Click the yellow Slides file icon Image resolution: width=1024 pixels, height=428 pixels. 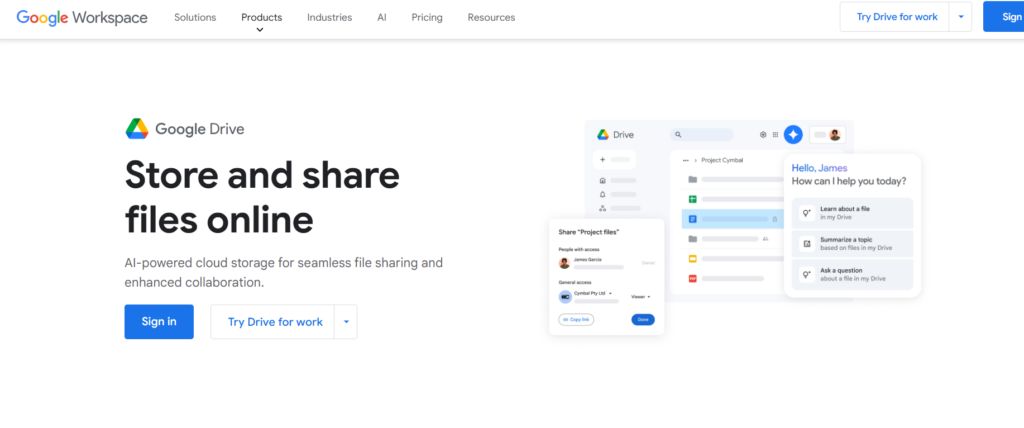click(x=693, y=259)
